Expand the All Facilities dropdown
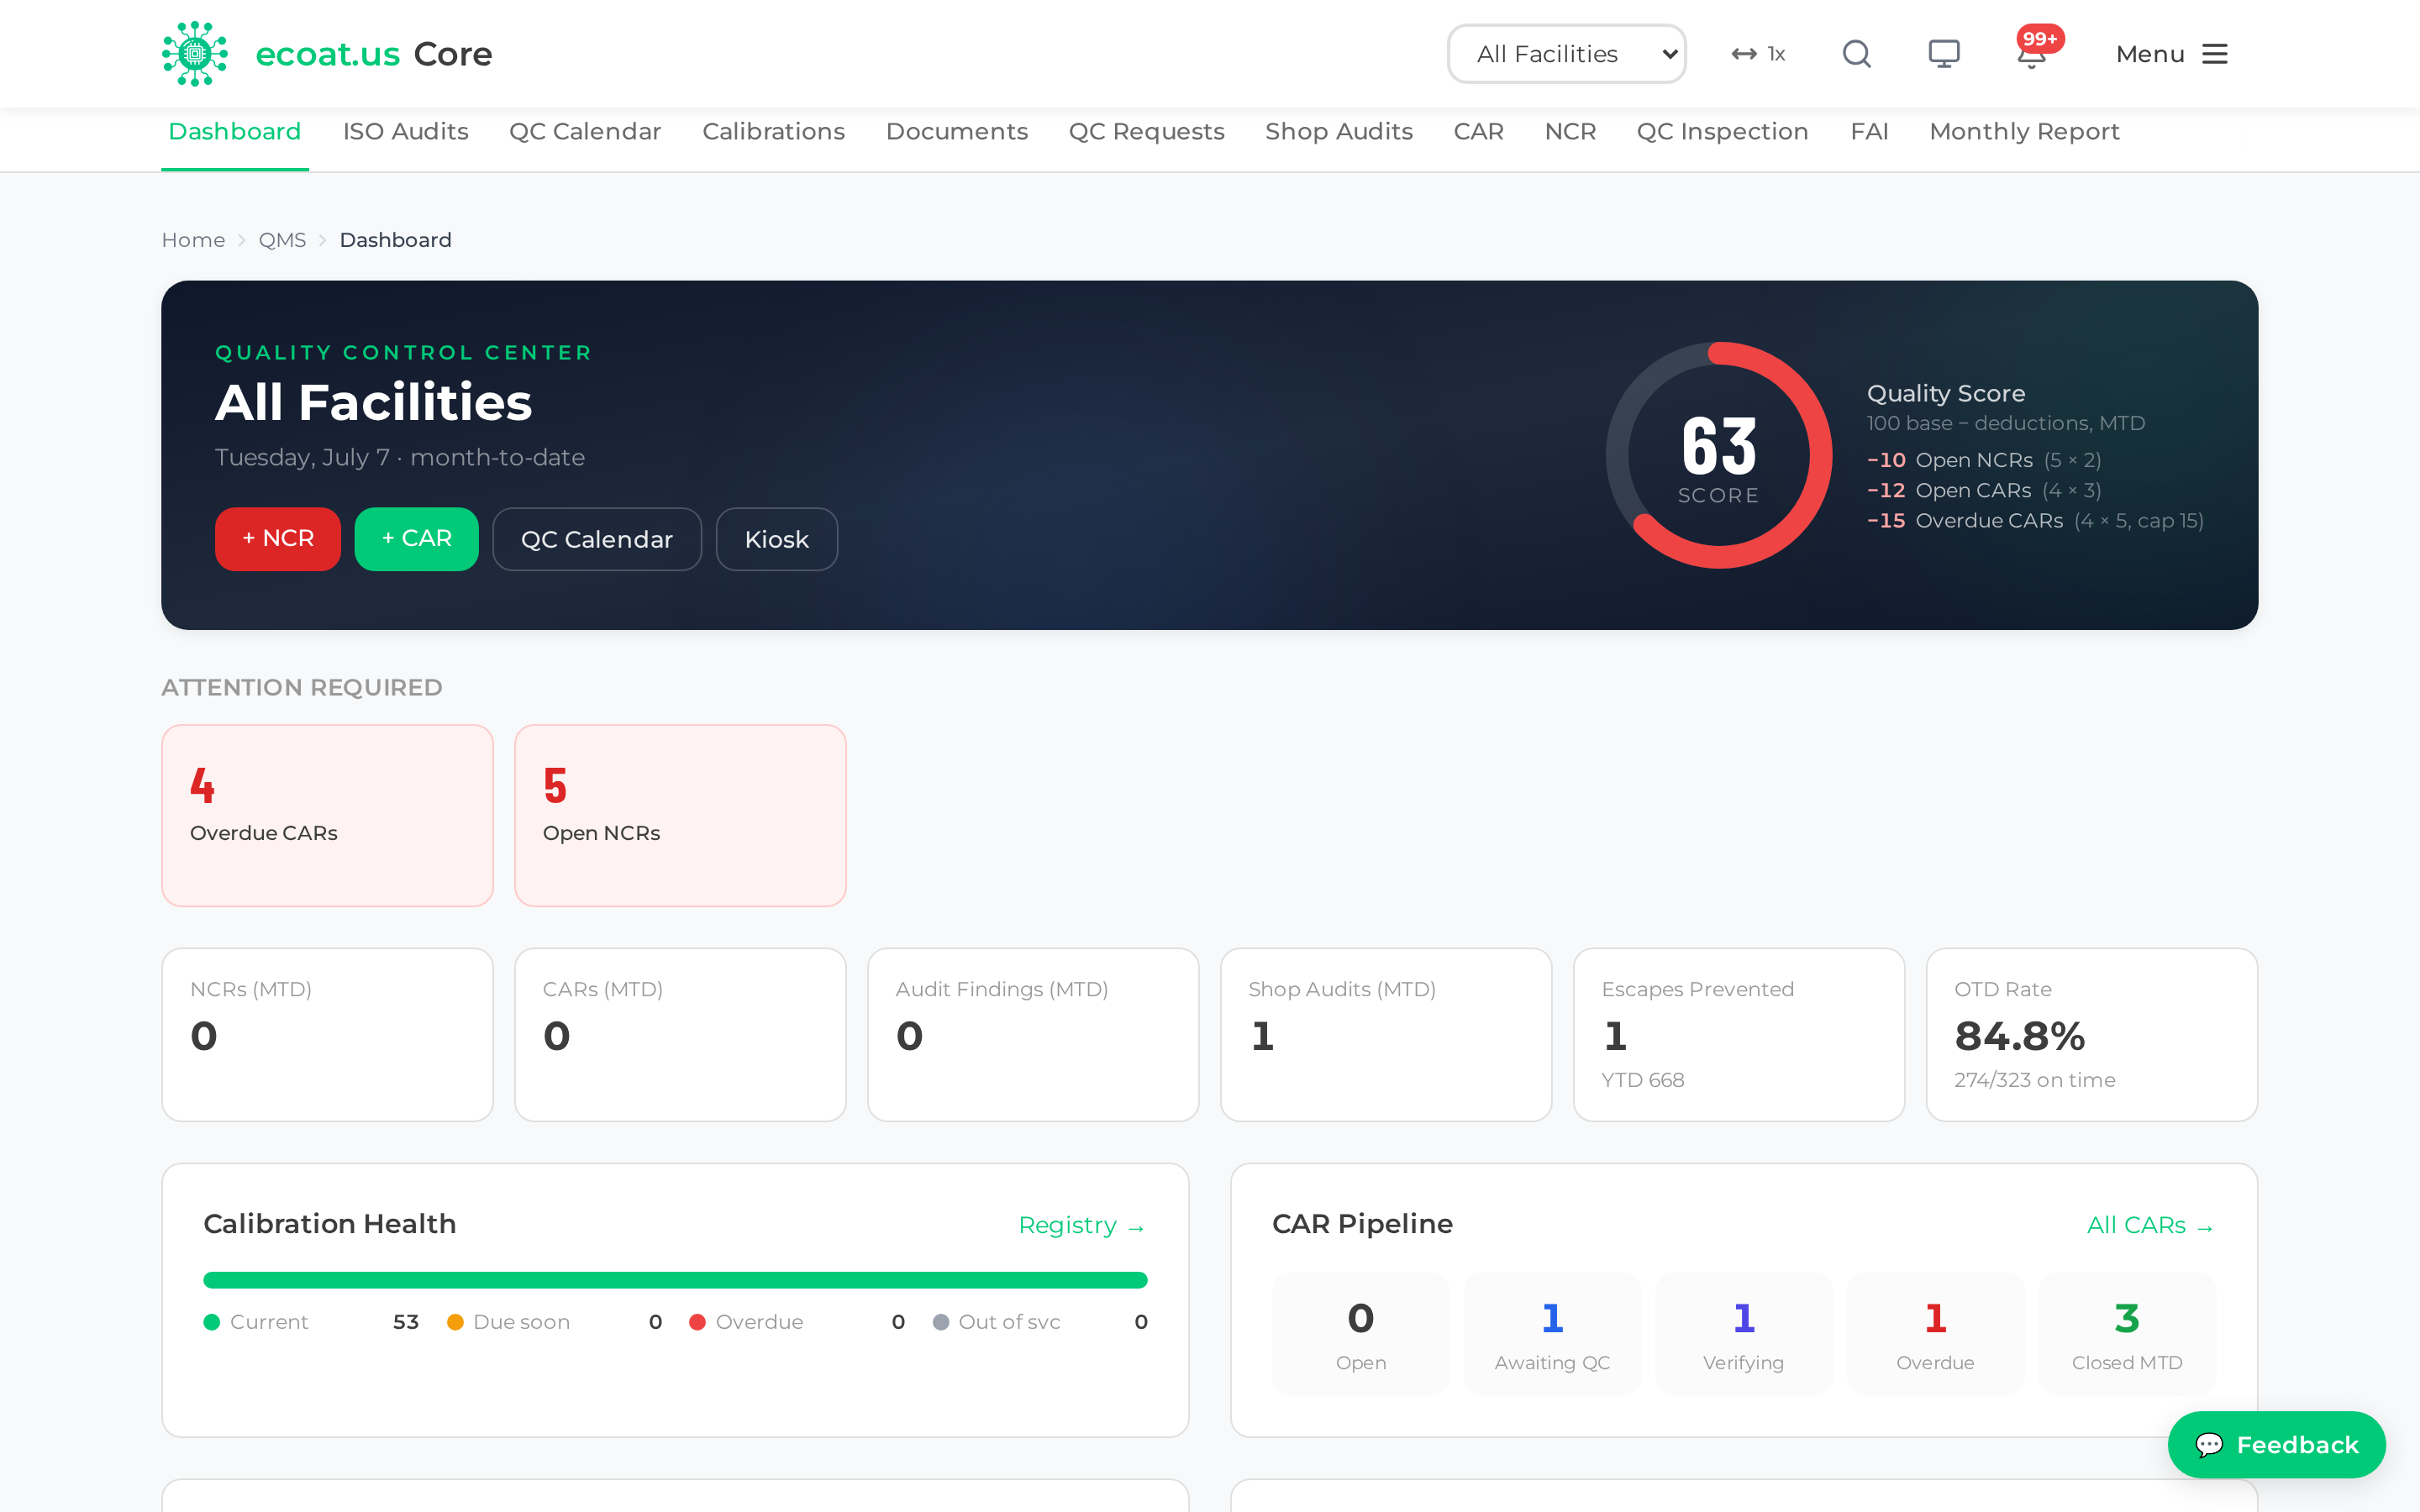 tap(1566, 54)
